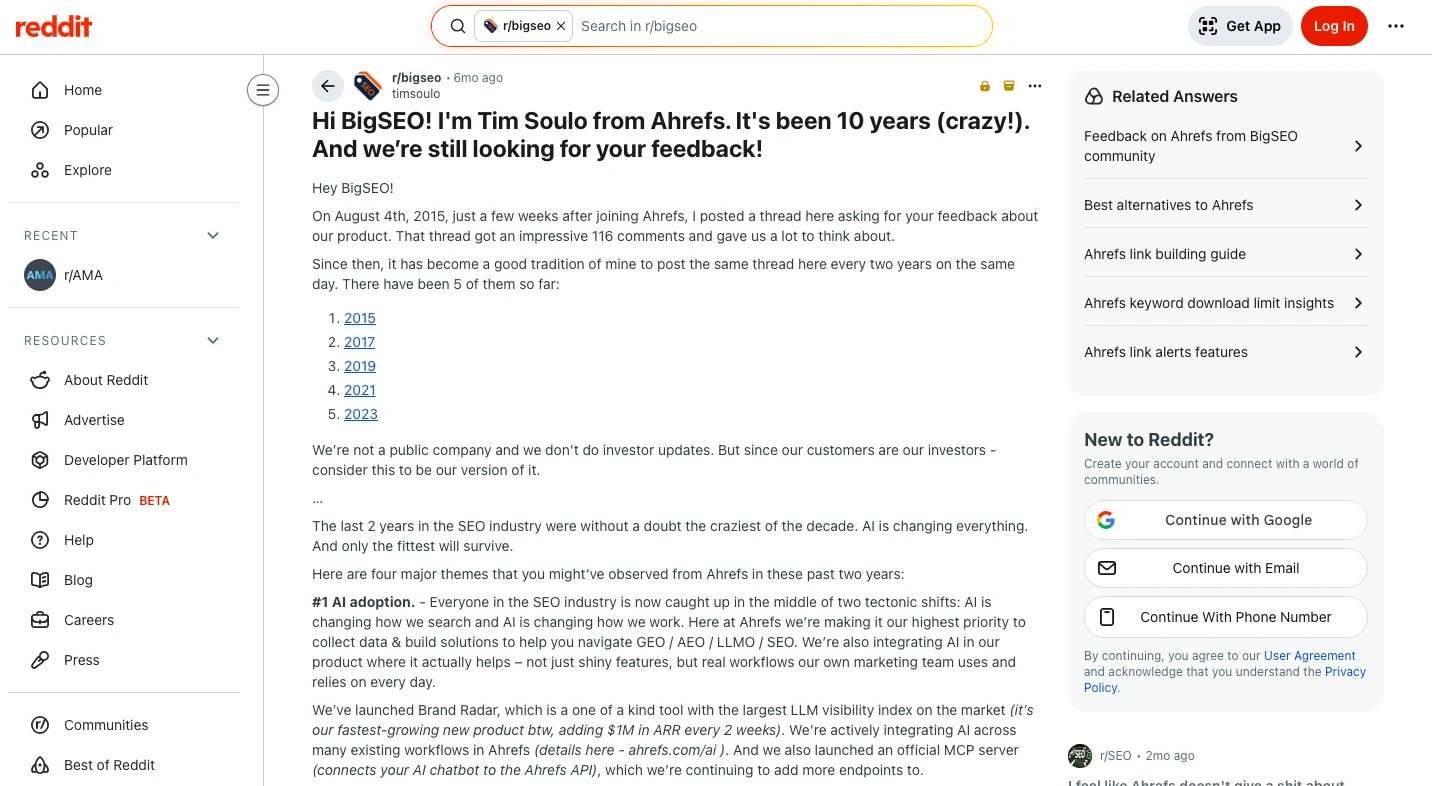Collapse the left sidebar navigation

point(263,91)
